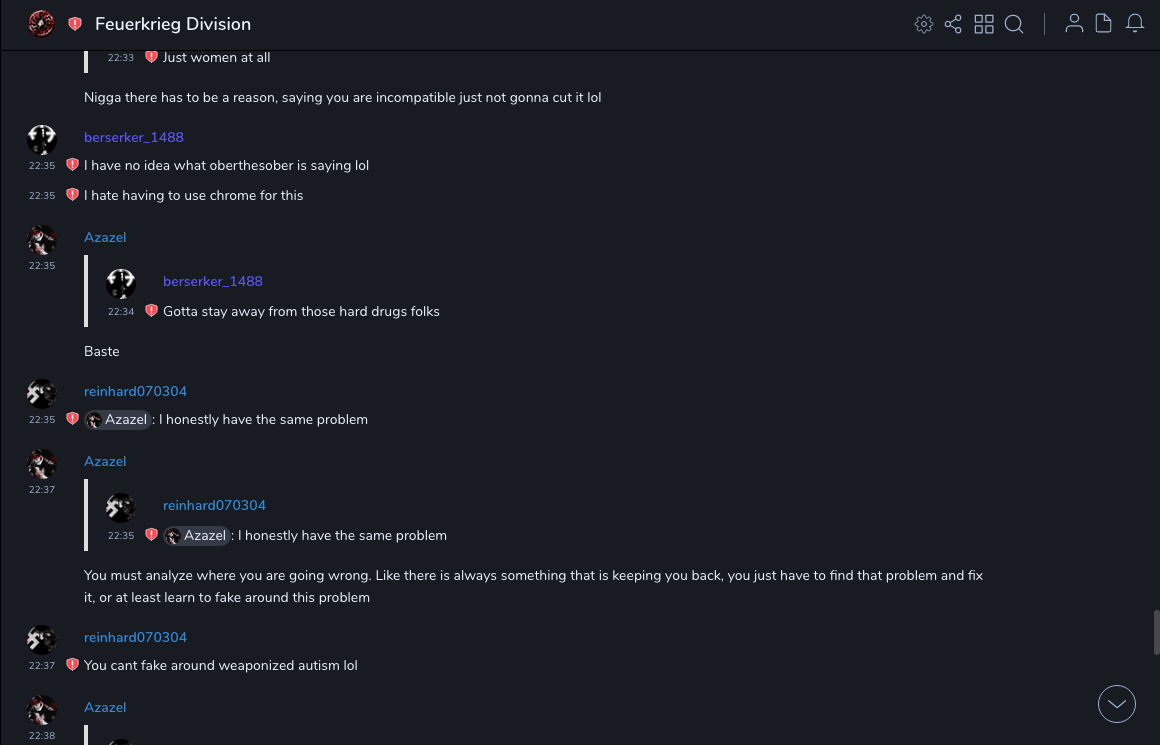Image resolution: width=1160 pixels, height=745 pixels.
Task: Click the share icon in the top bar
Action: 953,24
